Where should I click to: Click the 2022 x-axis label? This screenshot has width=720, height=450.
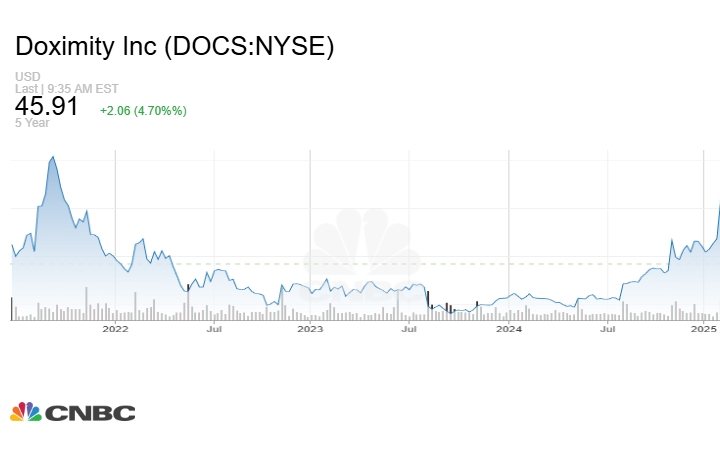point(115,329)
